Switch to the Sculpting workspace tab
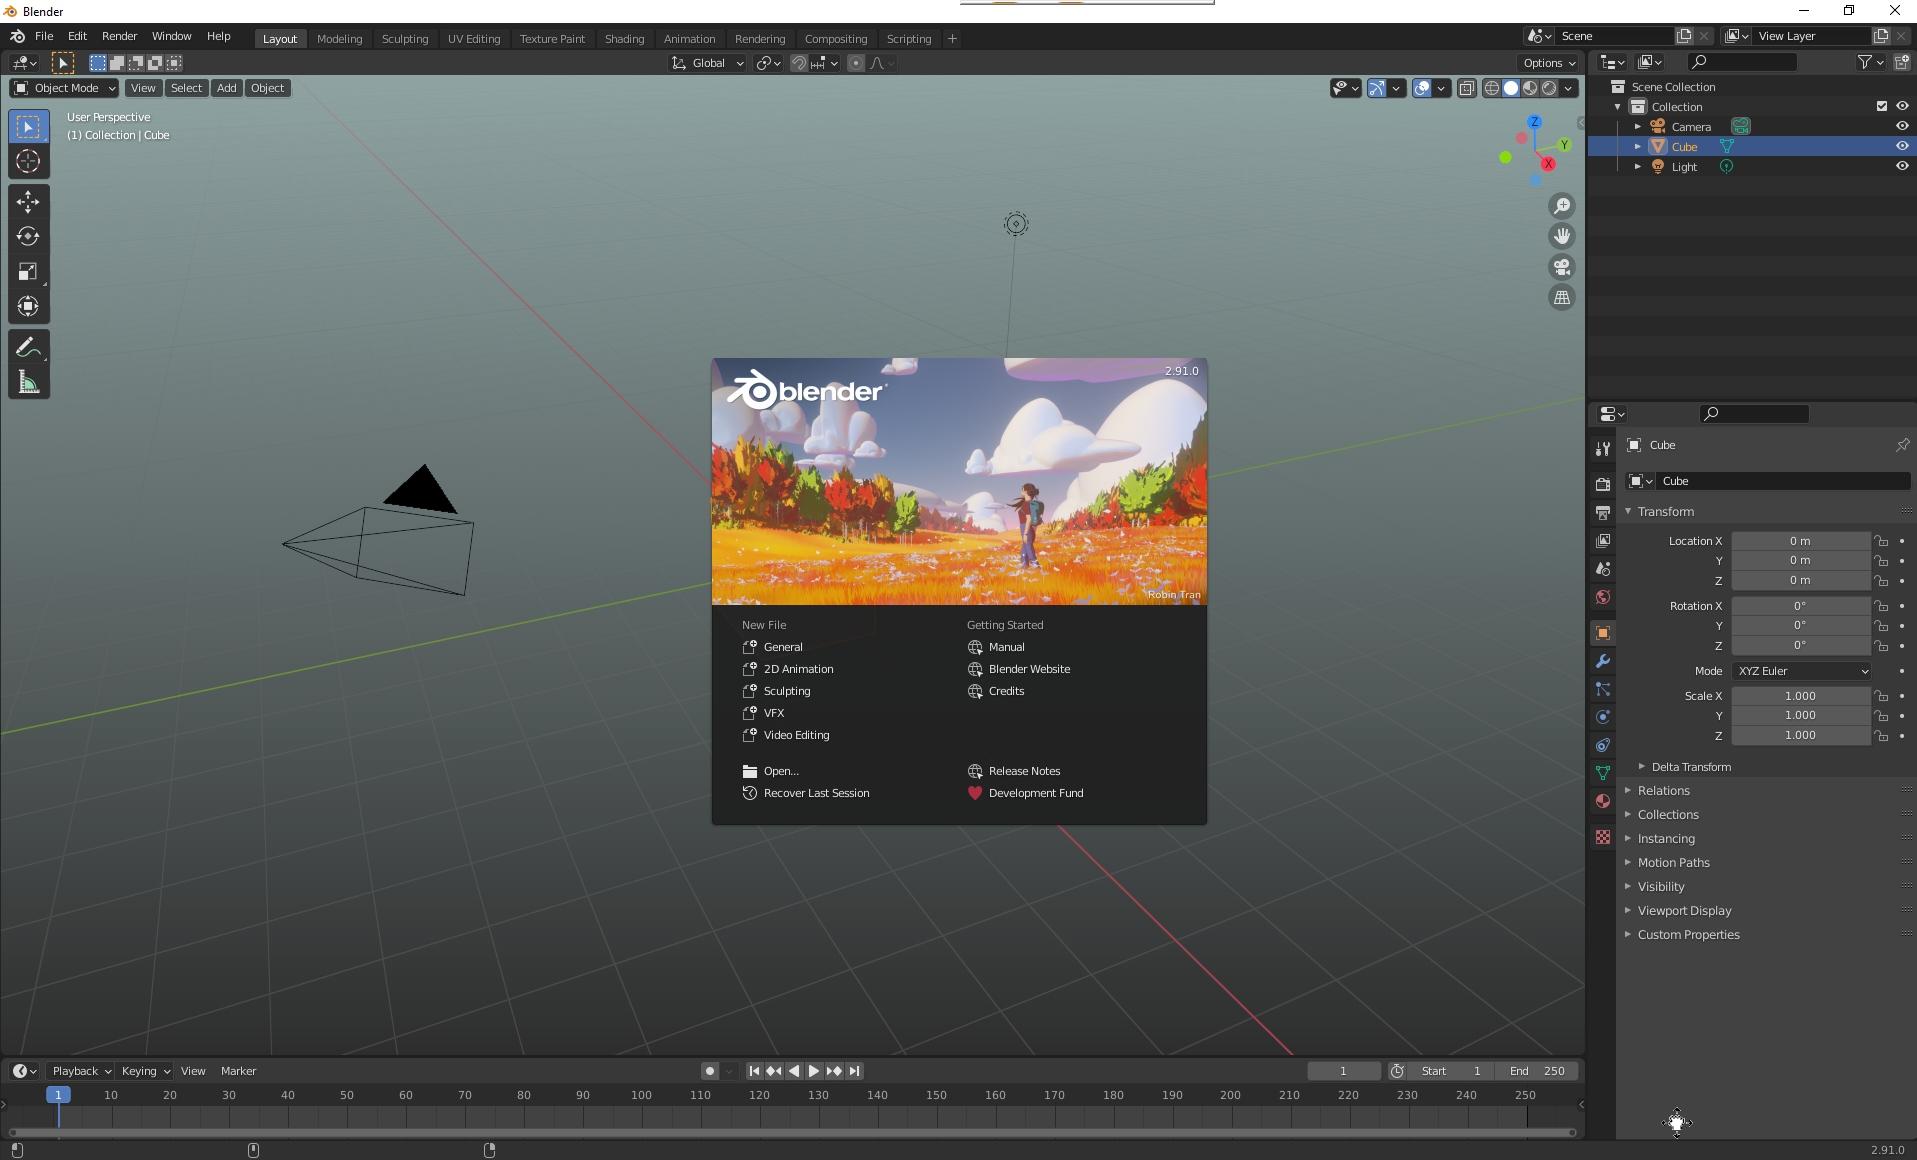Viewport: 1917px width, 1160px height. pyautogui.click(x=405, y=39)
